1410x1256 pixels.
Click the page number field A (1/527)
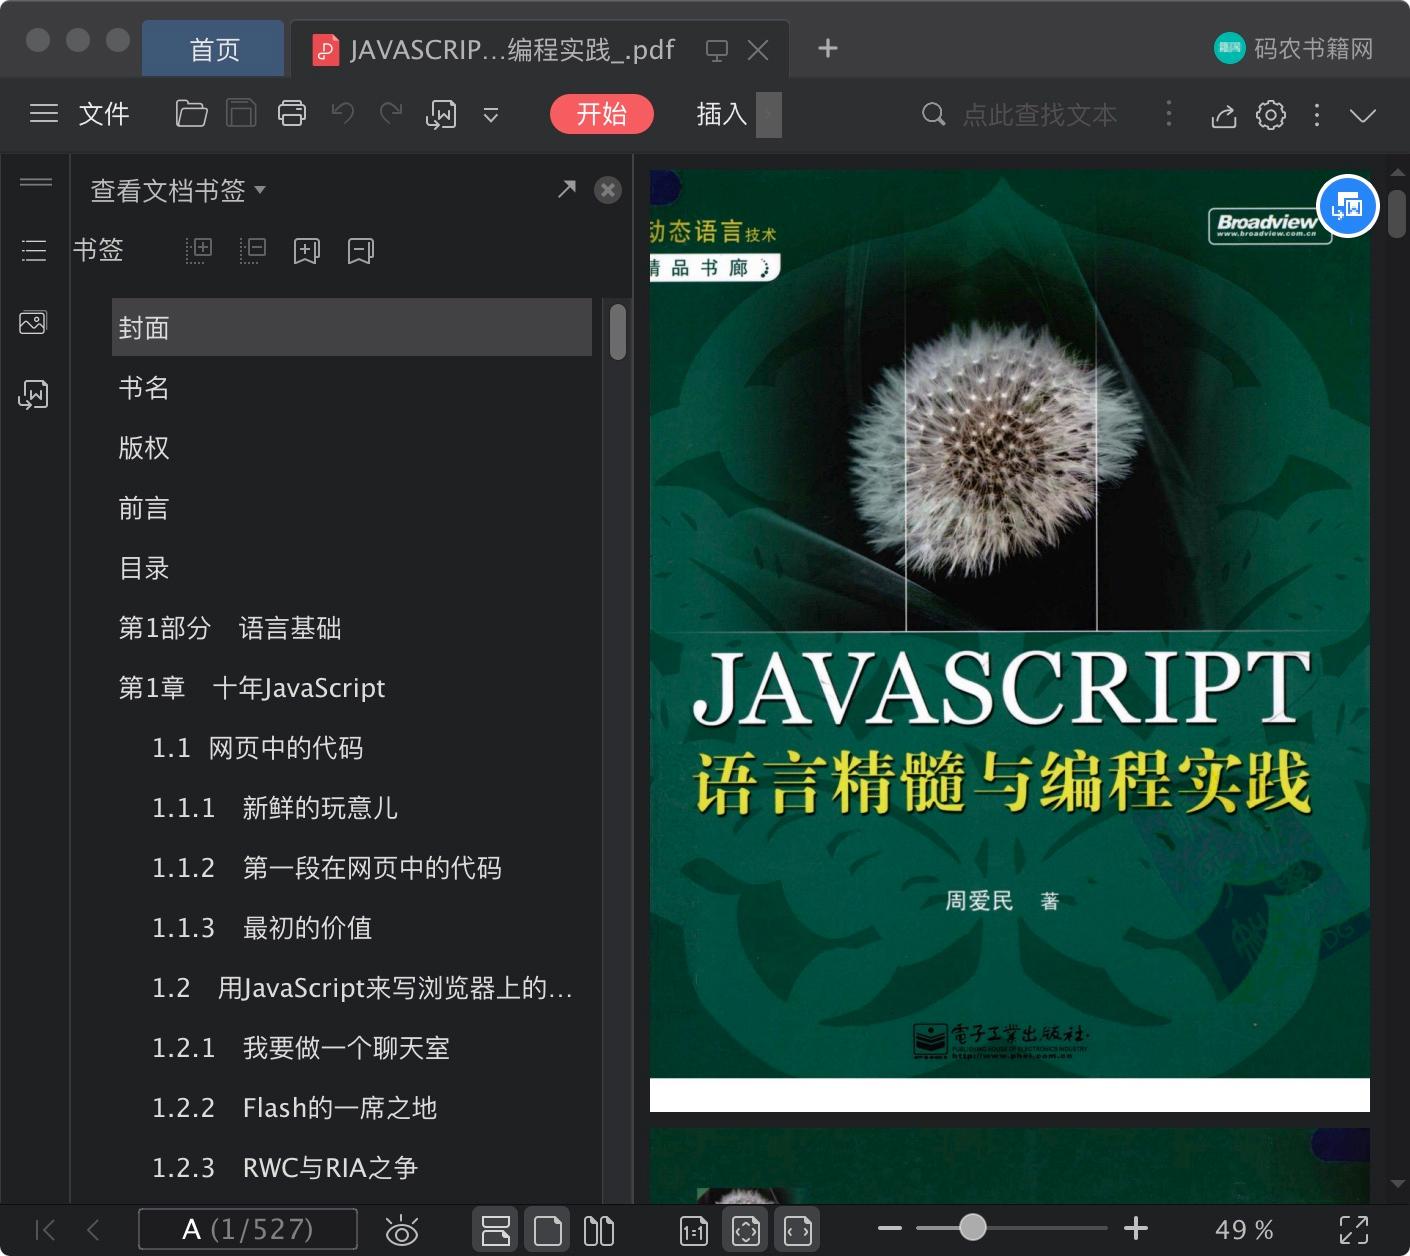248,1229
